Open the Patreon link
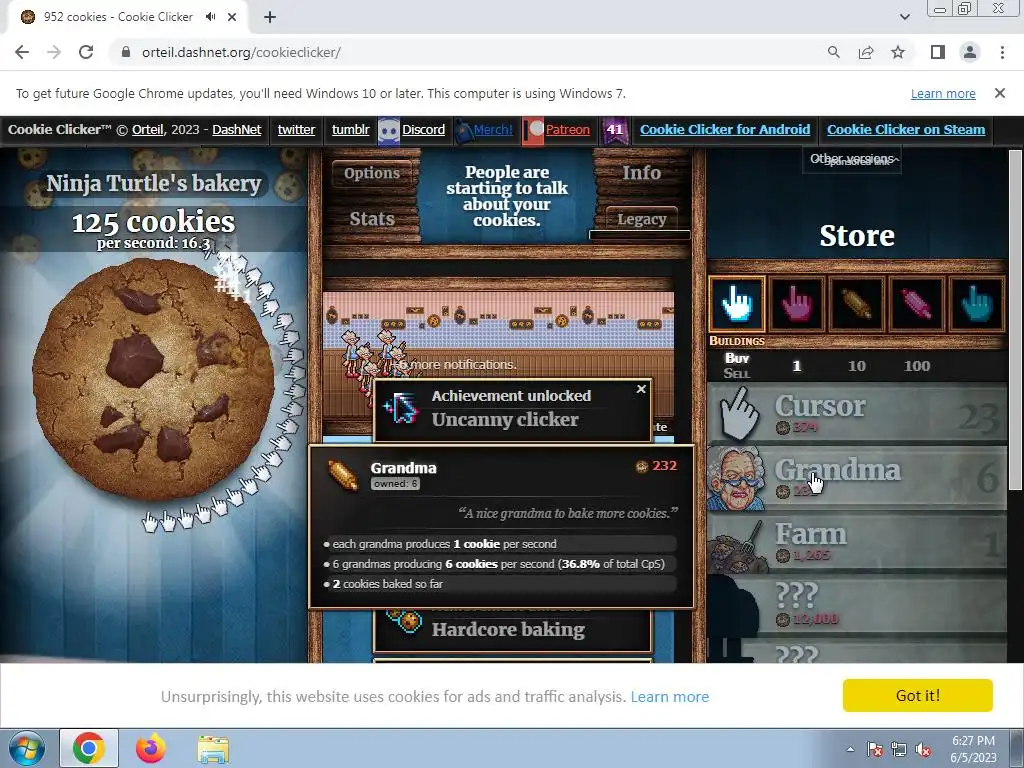The image size is (1024, 768). point(568,129)
